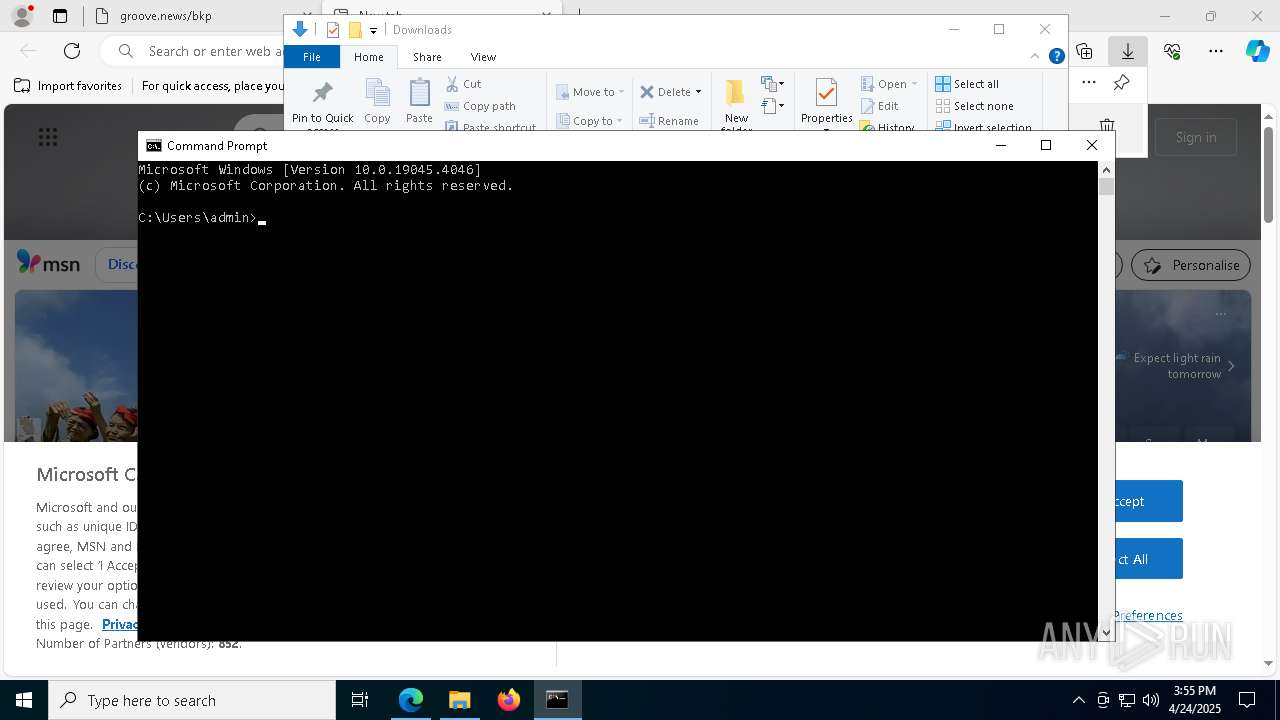Click the Edge tab actions menu icon
1280x720 pixels.
(x=60, y=16)
